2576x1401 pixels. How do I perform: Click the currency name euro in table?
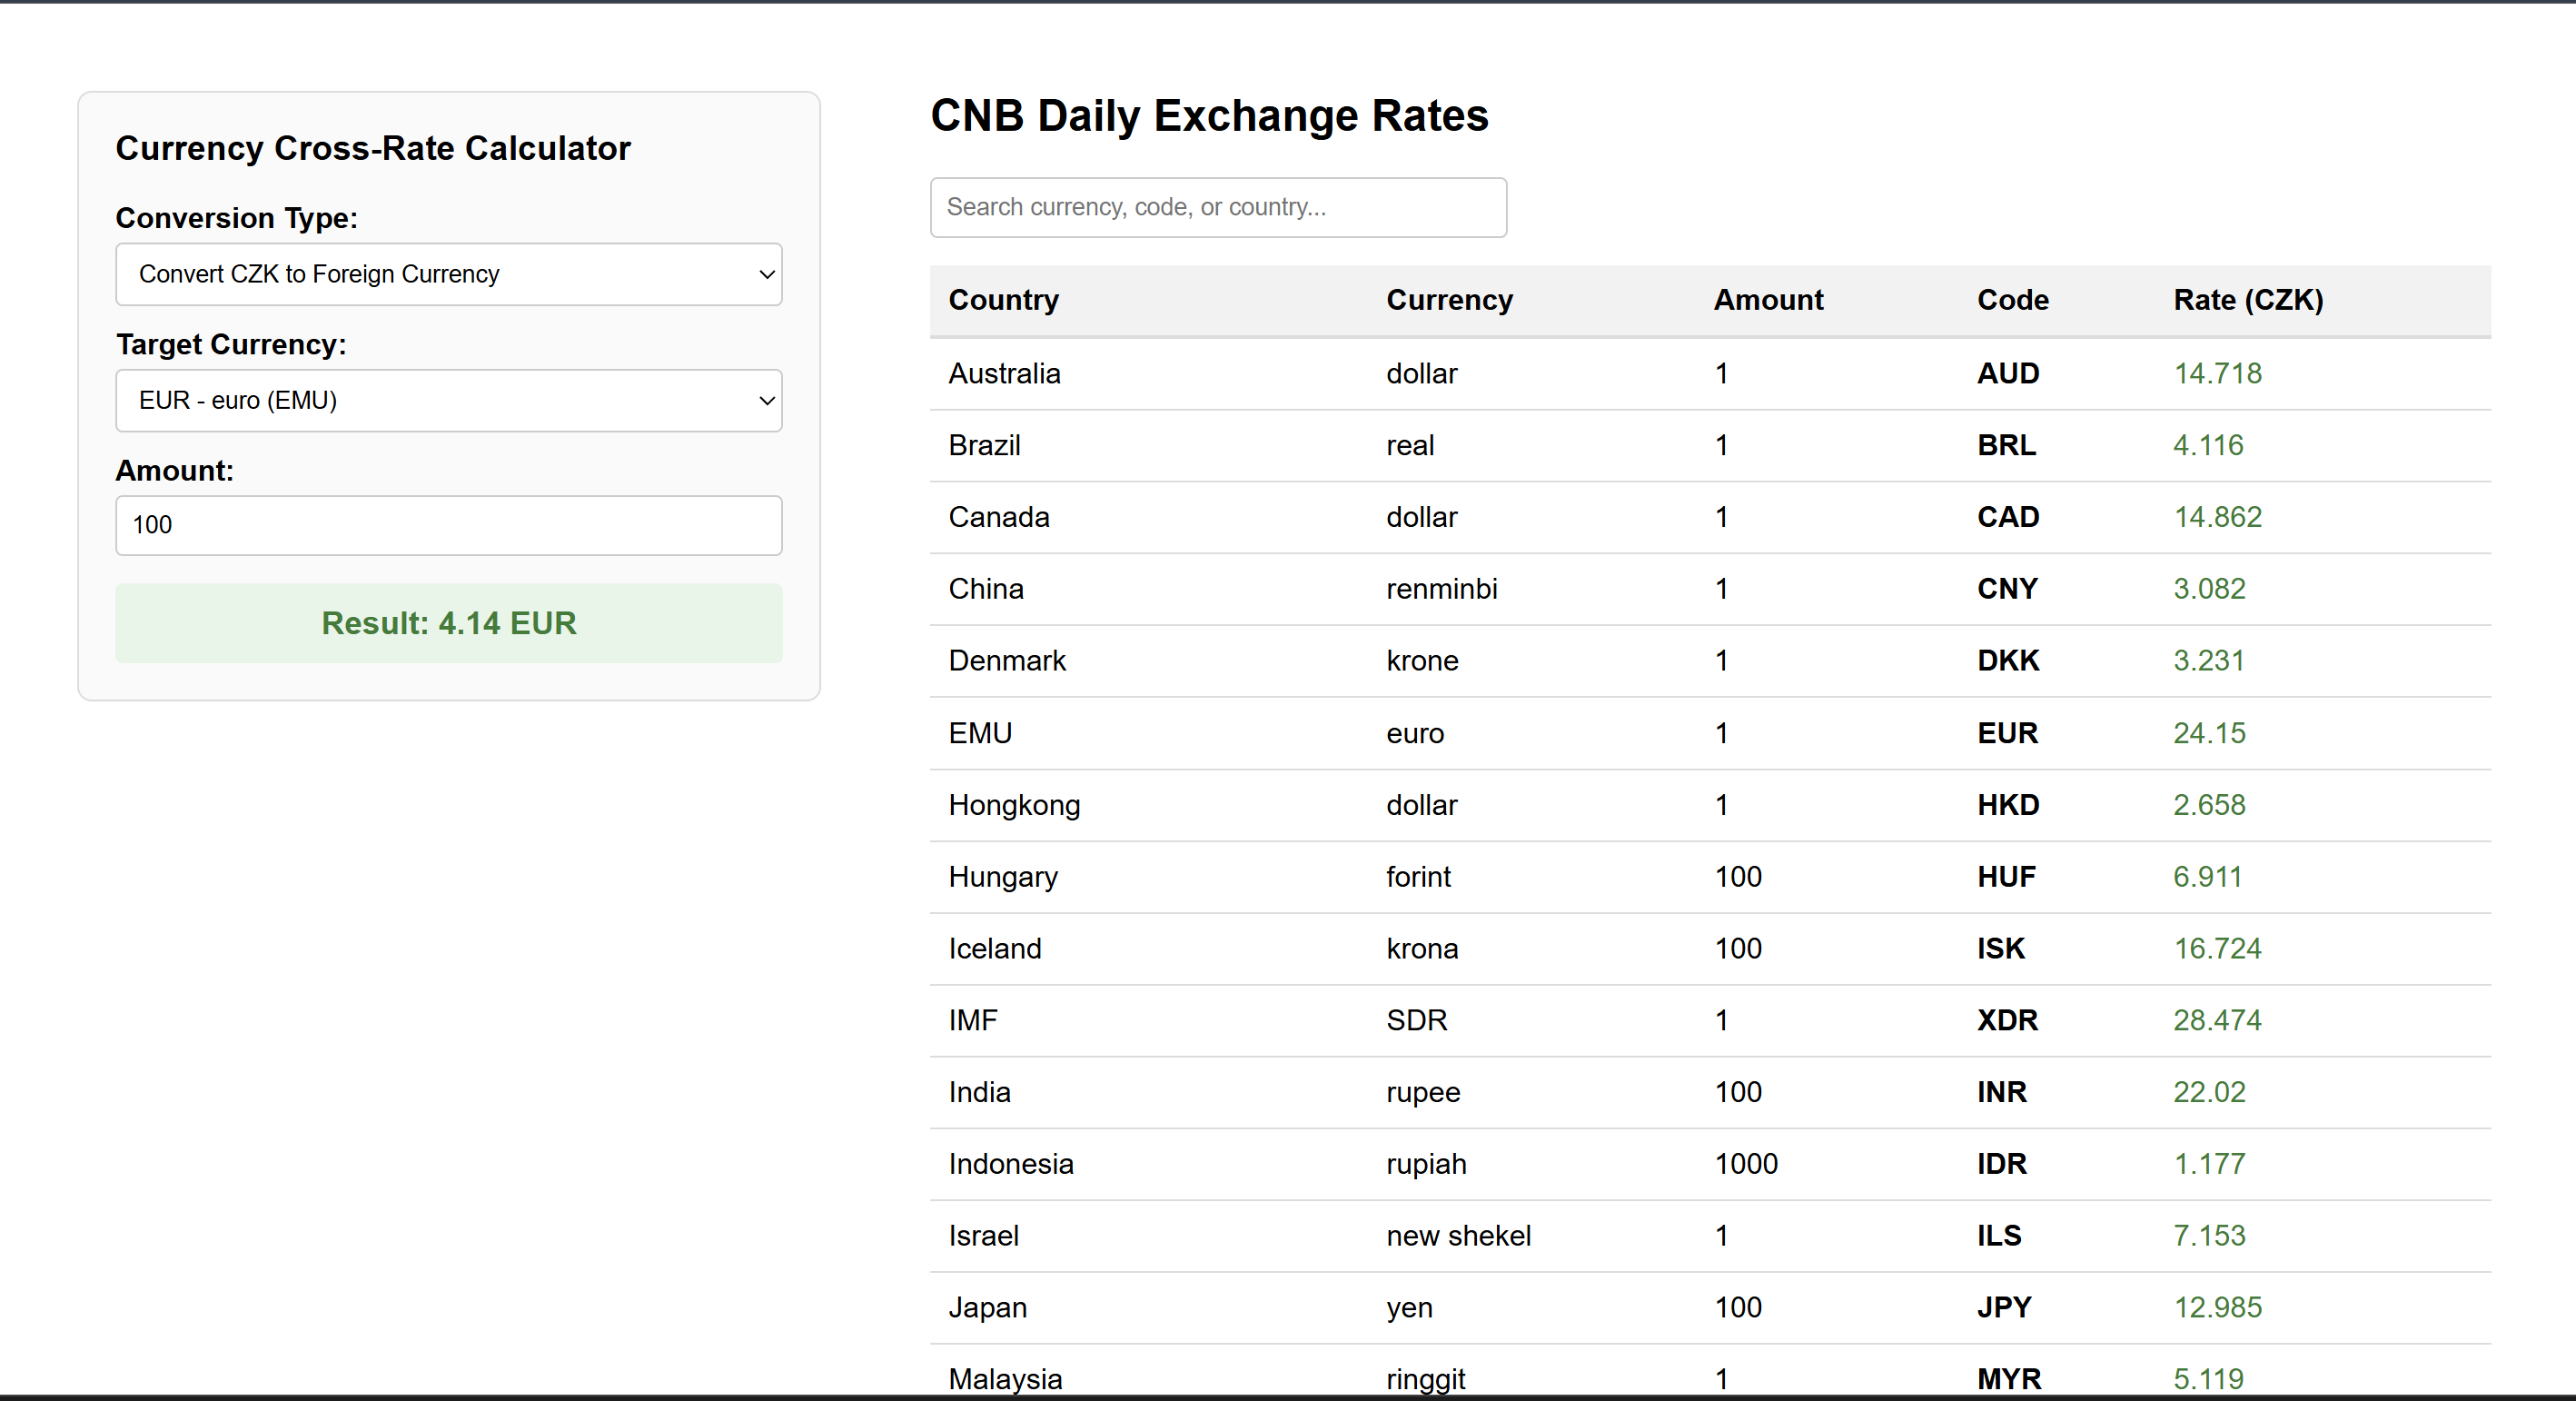[x=1415, y=733]
